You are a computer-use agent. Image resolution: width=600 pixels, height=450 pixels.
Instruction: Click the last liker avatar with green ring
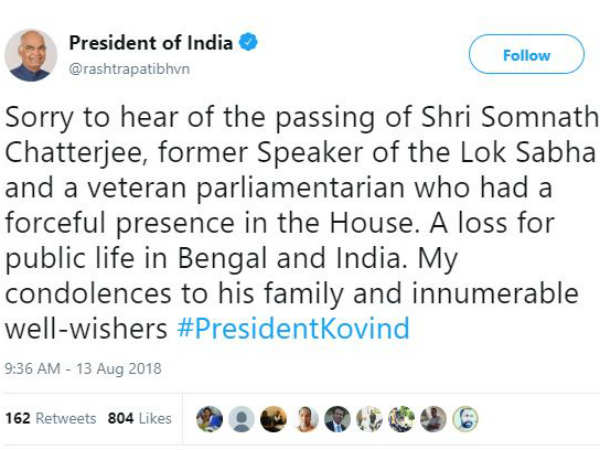tap(465, 419)
